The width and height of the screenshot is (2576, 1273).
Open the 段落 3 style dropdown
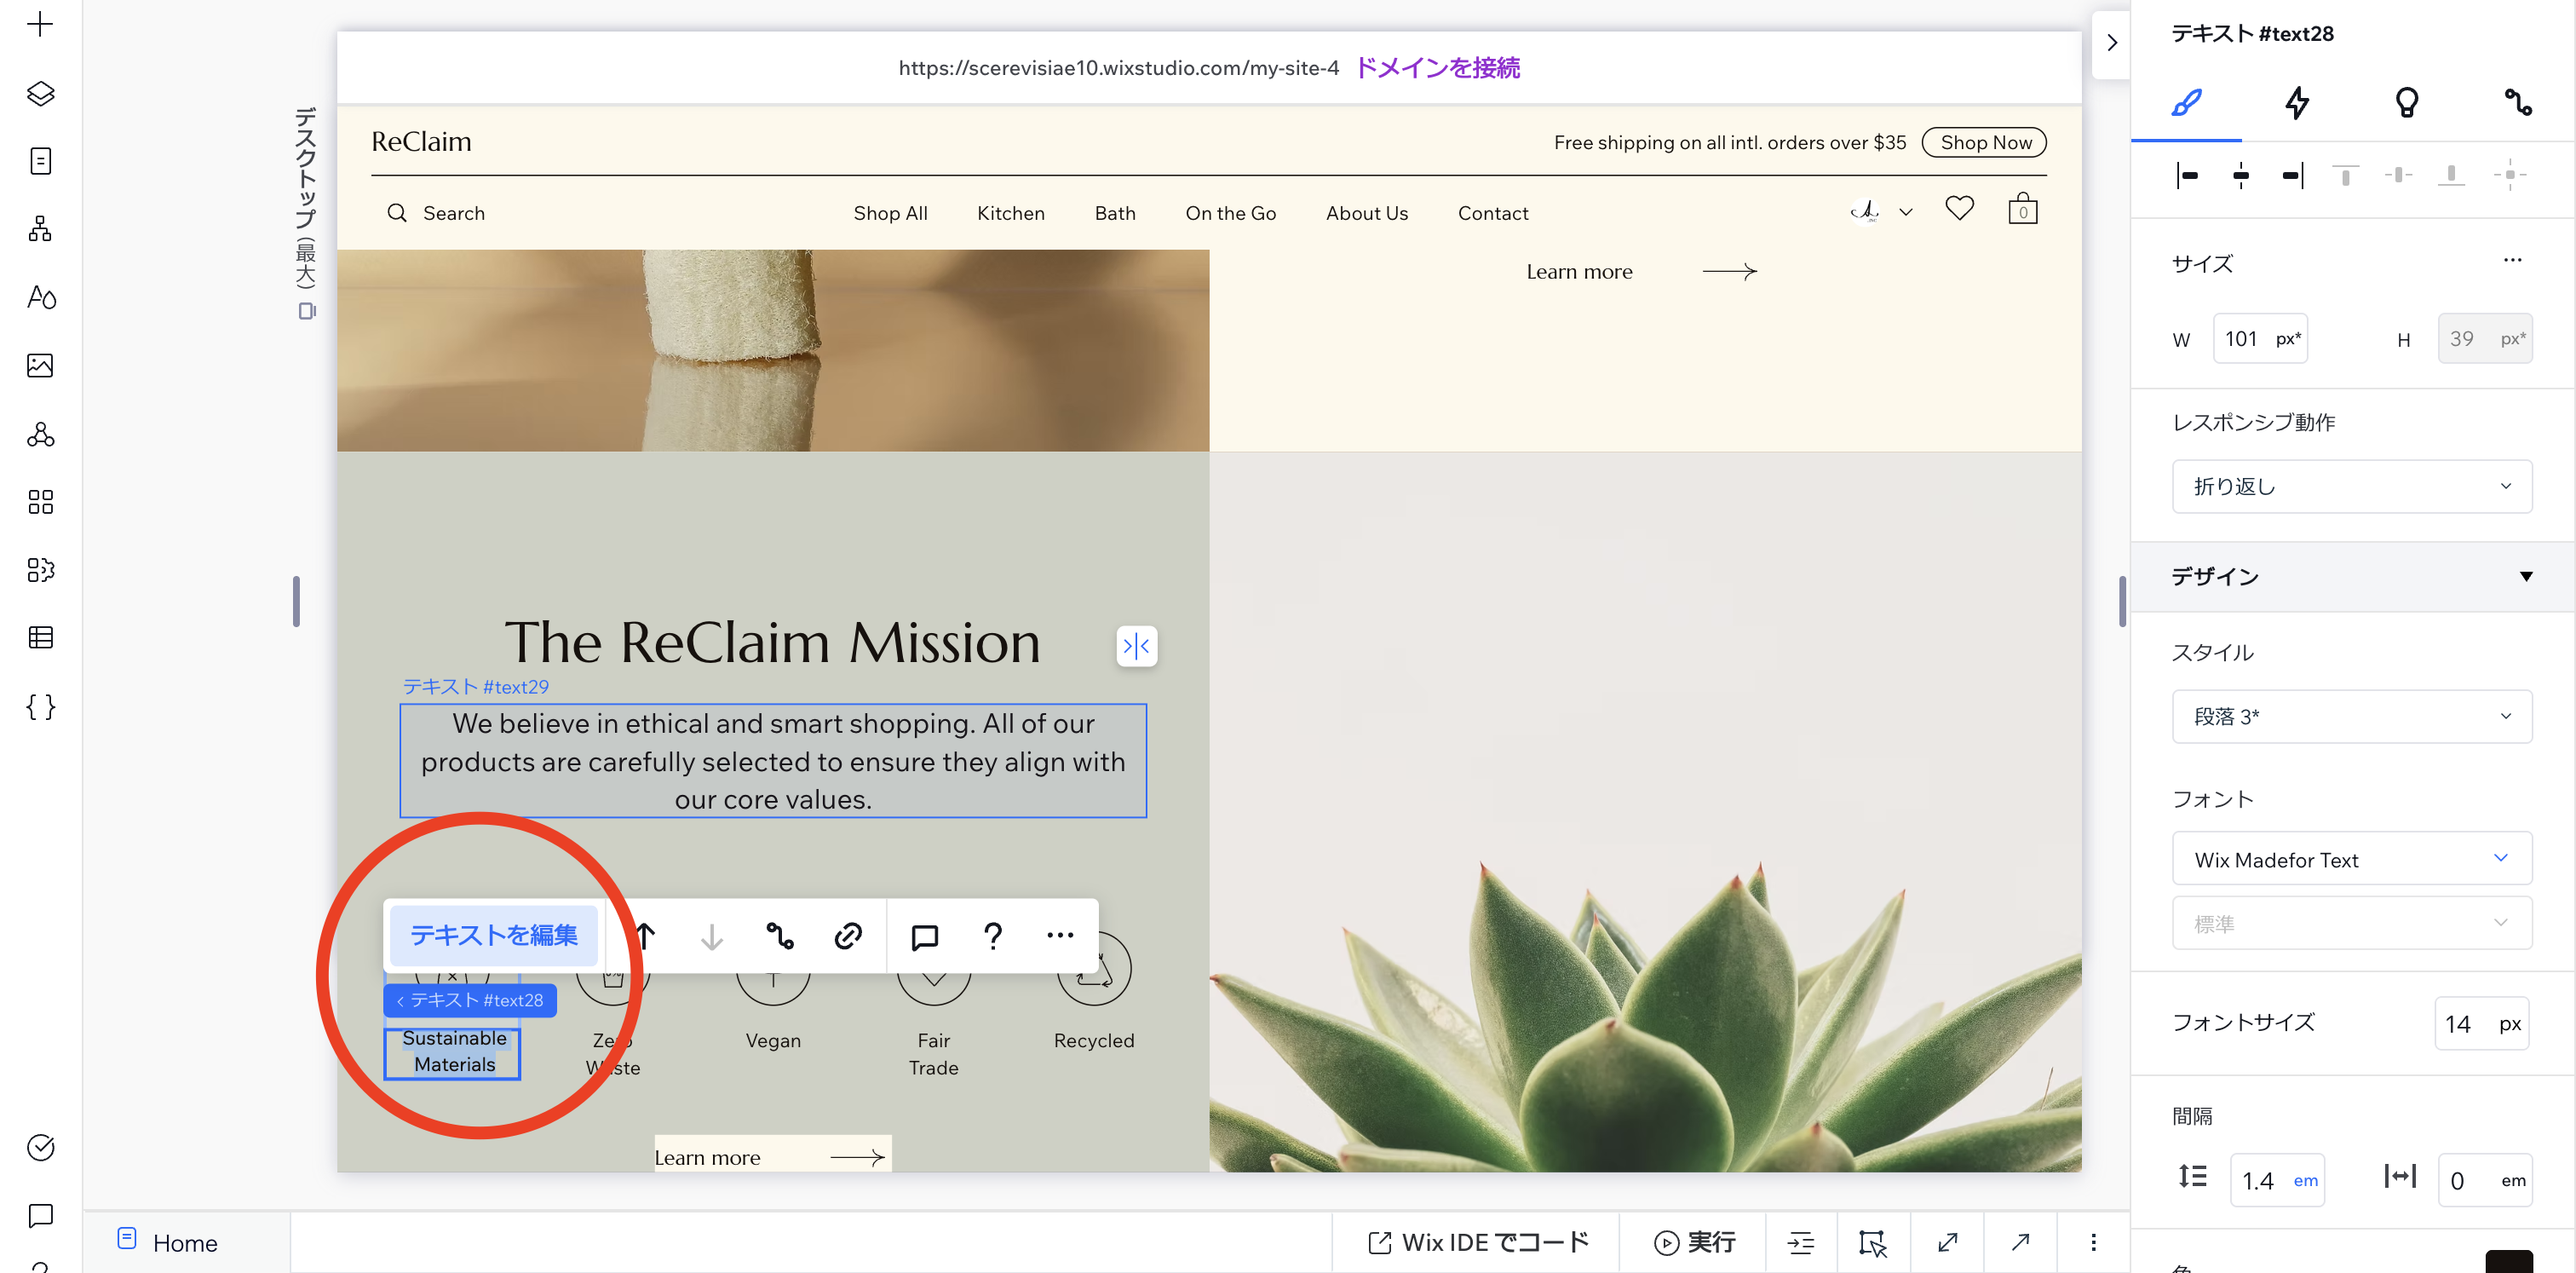coord(2350,716)
